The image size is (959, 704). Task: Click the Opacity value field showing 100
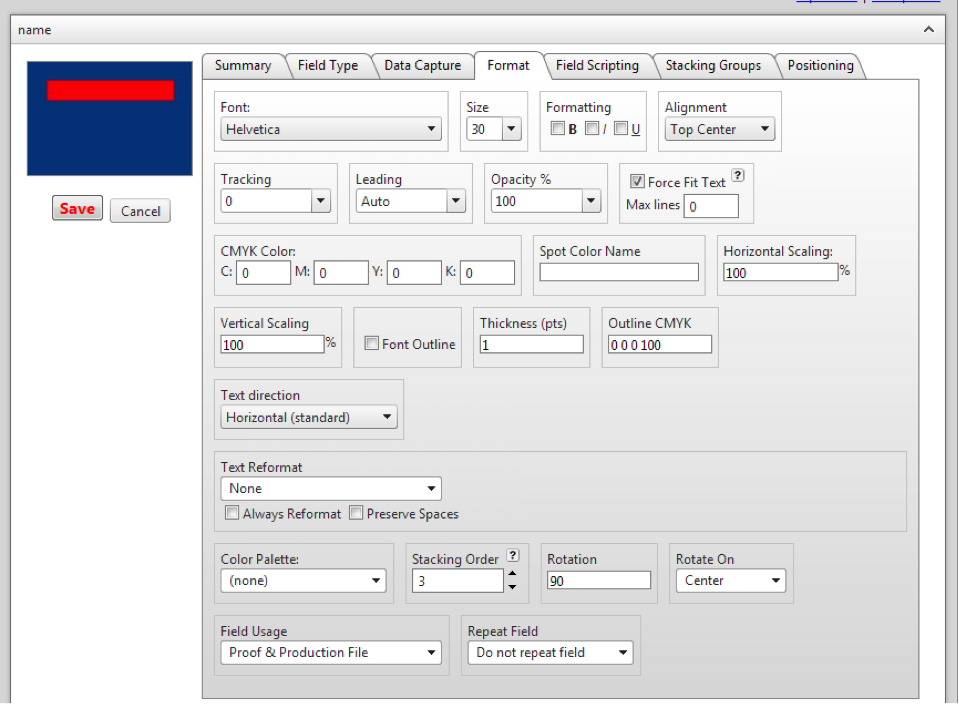coord(536,201)
